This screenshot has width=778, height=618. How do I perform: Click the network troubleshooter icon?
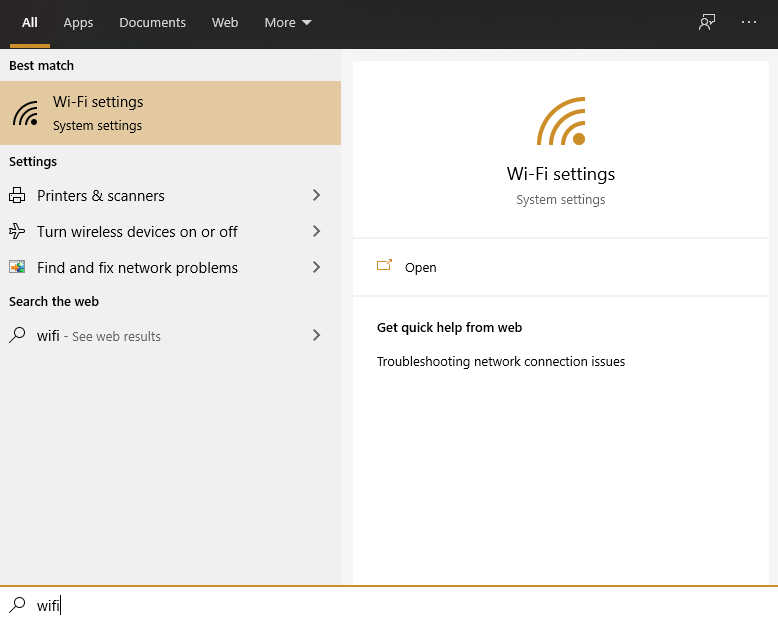pyautogui.click(x=17, y=268)
